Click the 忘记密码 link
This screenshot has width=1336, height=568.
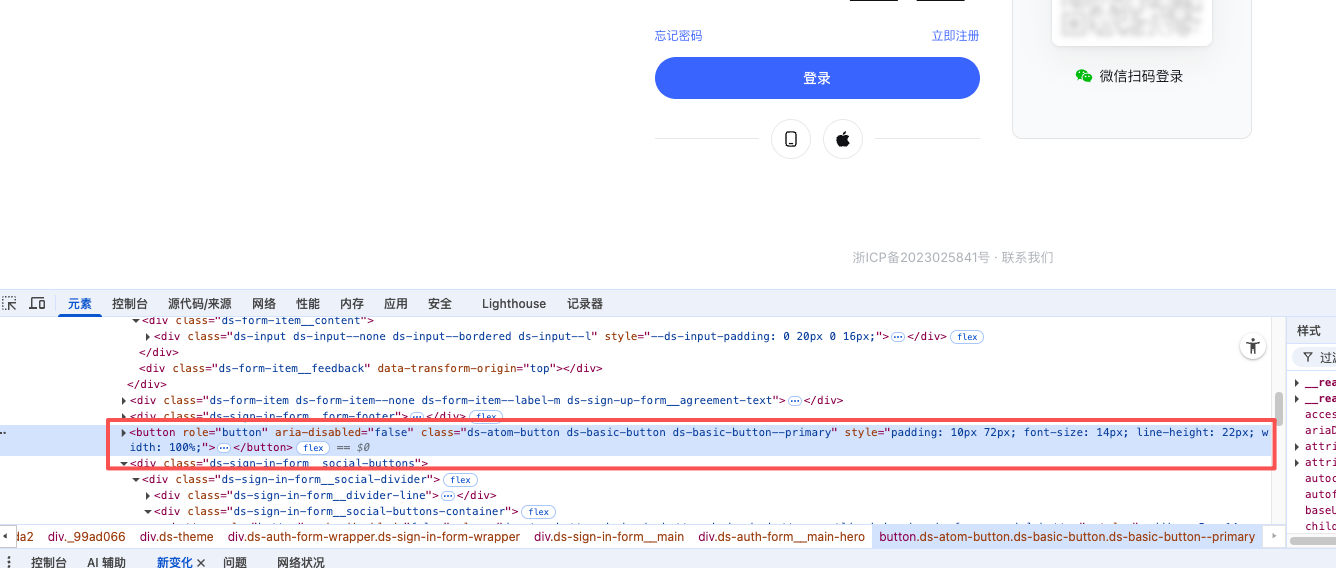point(678,36)
